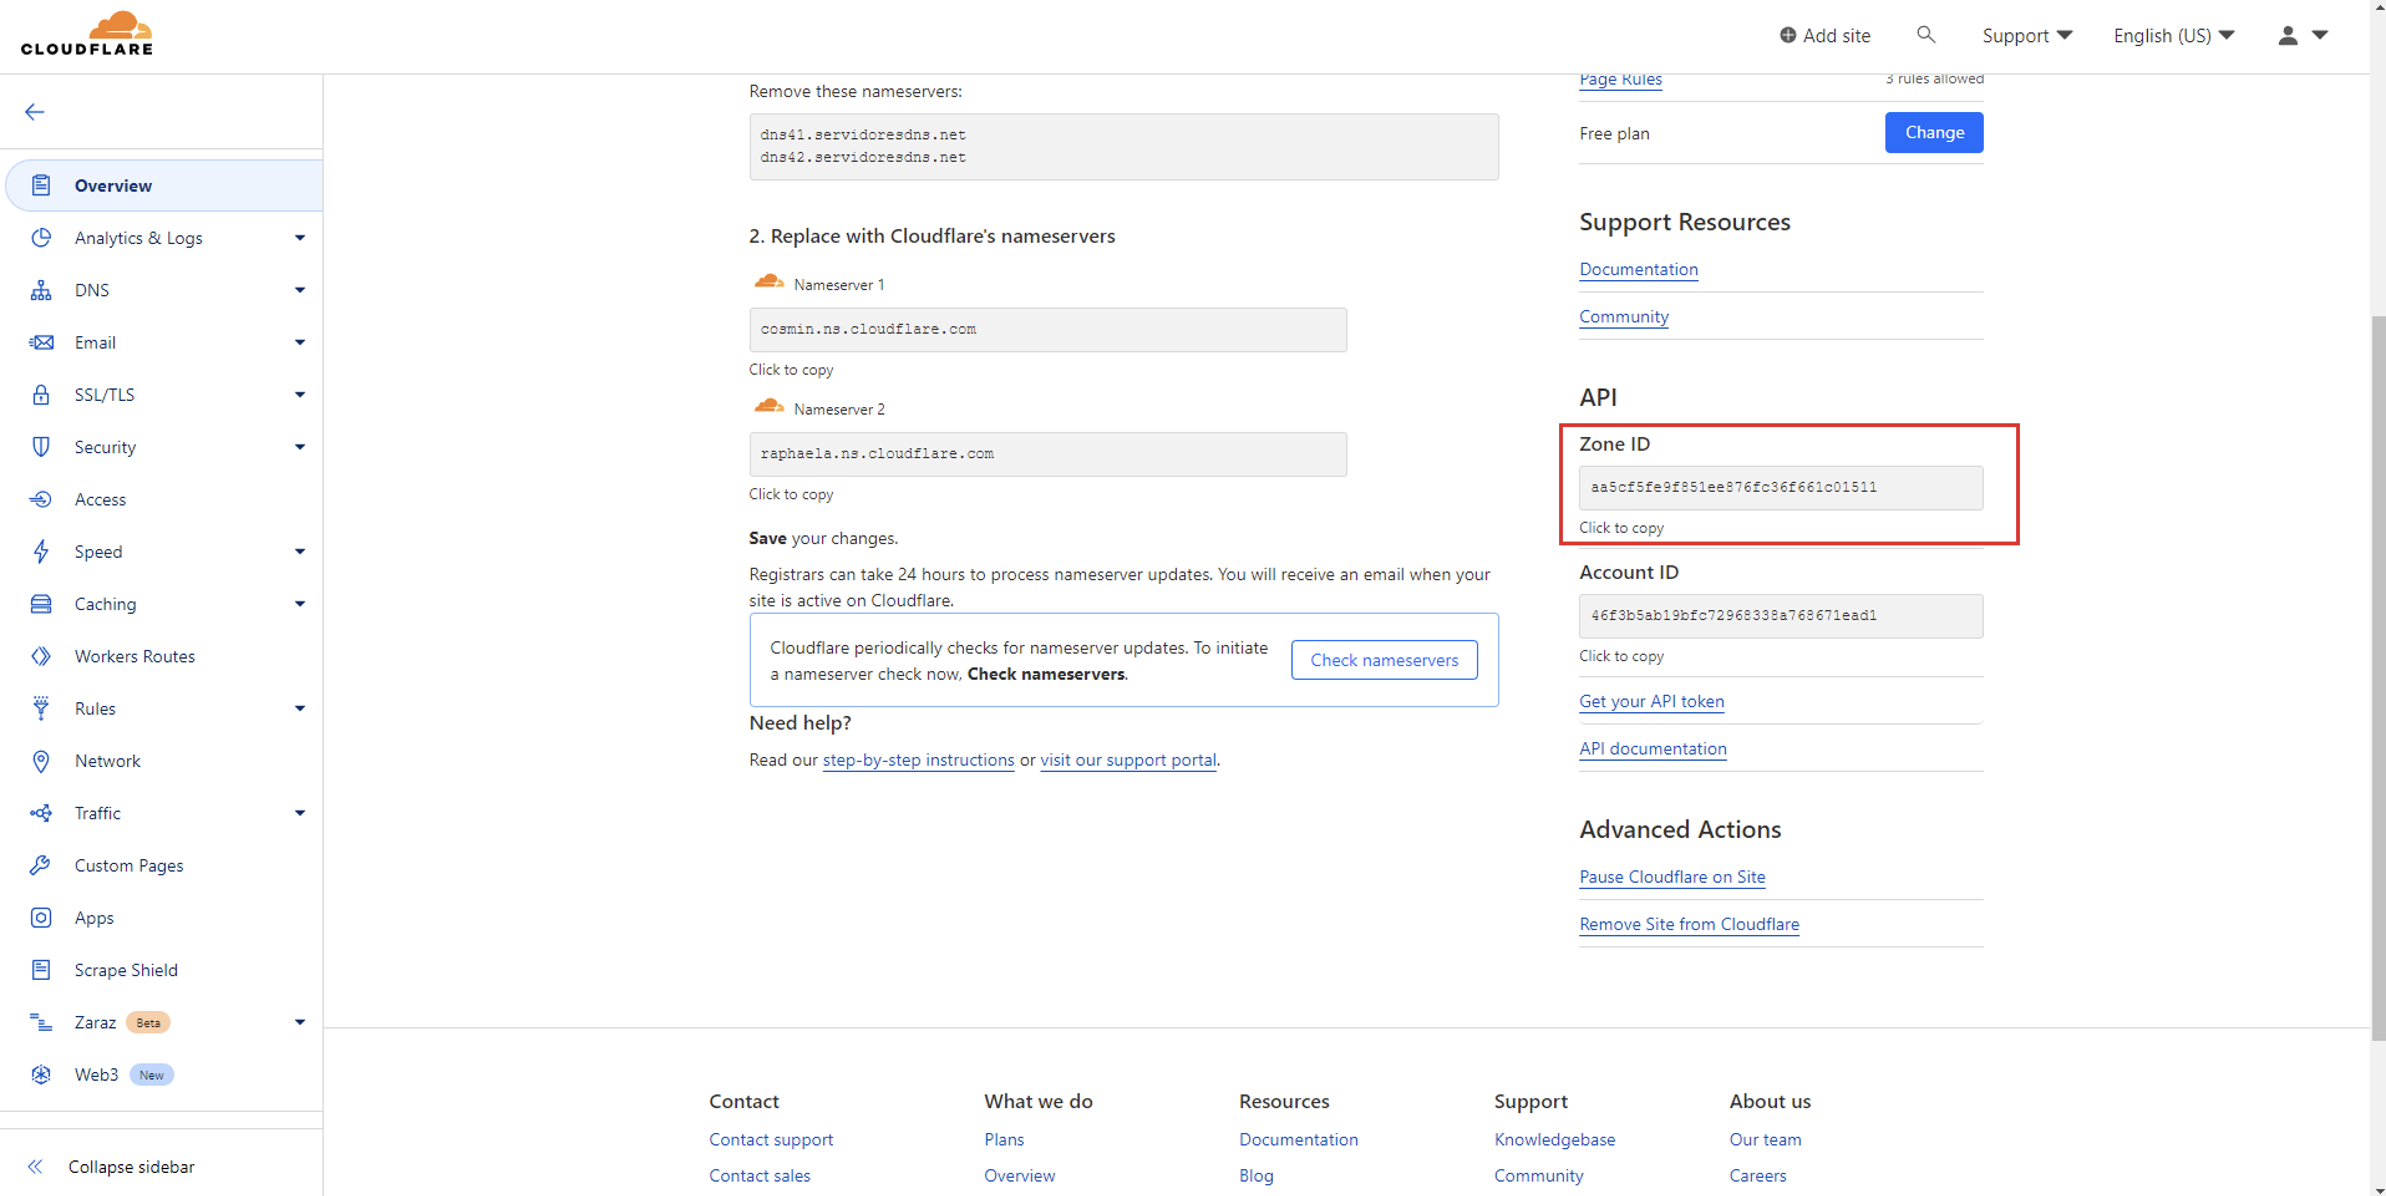Click the search magnifier icon in header

click(1926, 35)
